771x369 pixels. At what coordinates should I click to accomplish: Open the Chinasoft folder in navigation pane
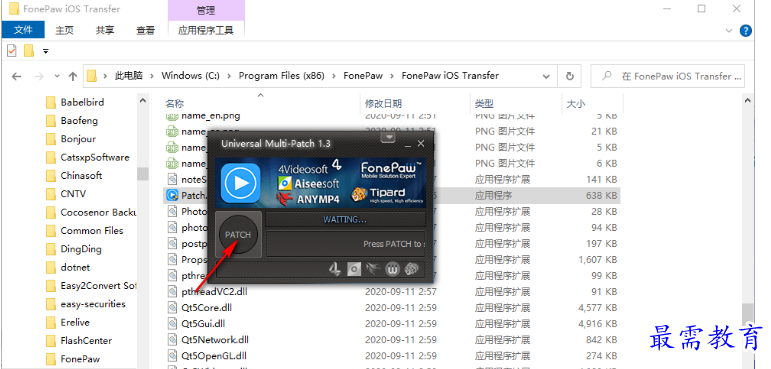click(81, 176)
